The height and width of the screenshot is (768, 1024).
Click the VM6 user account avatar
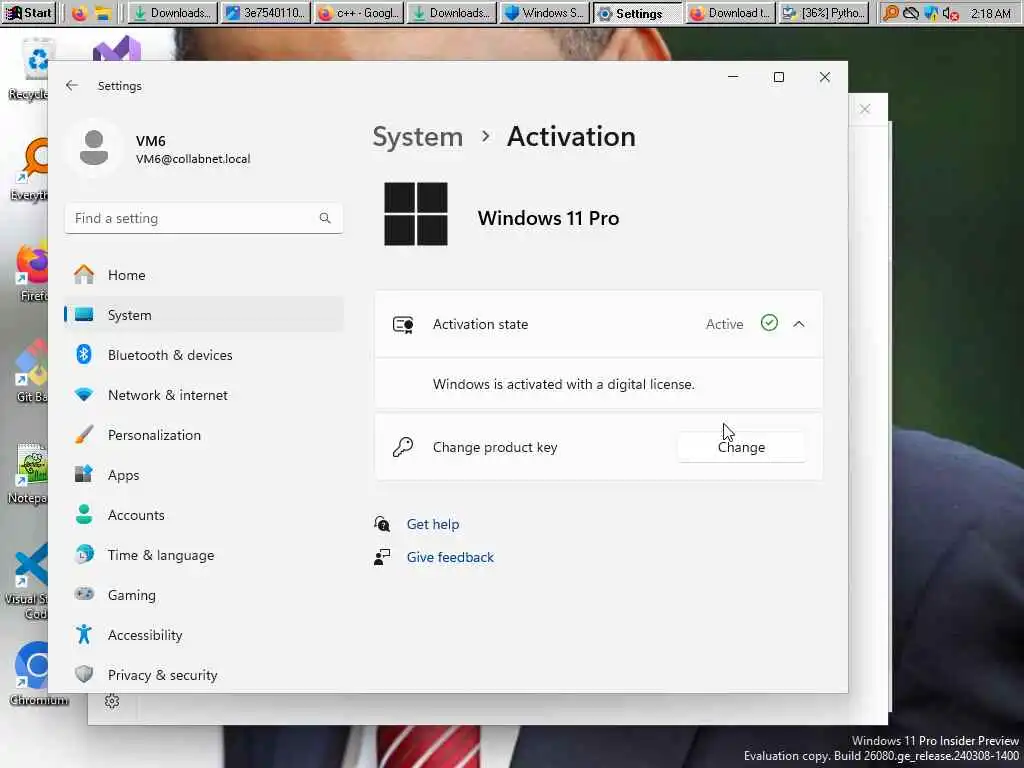[x=94, y=148]
